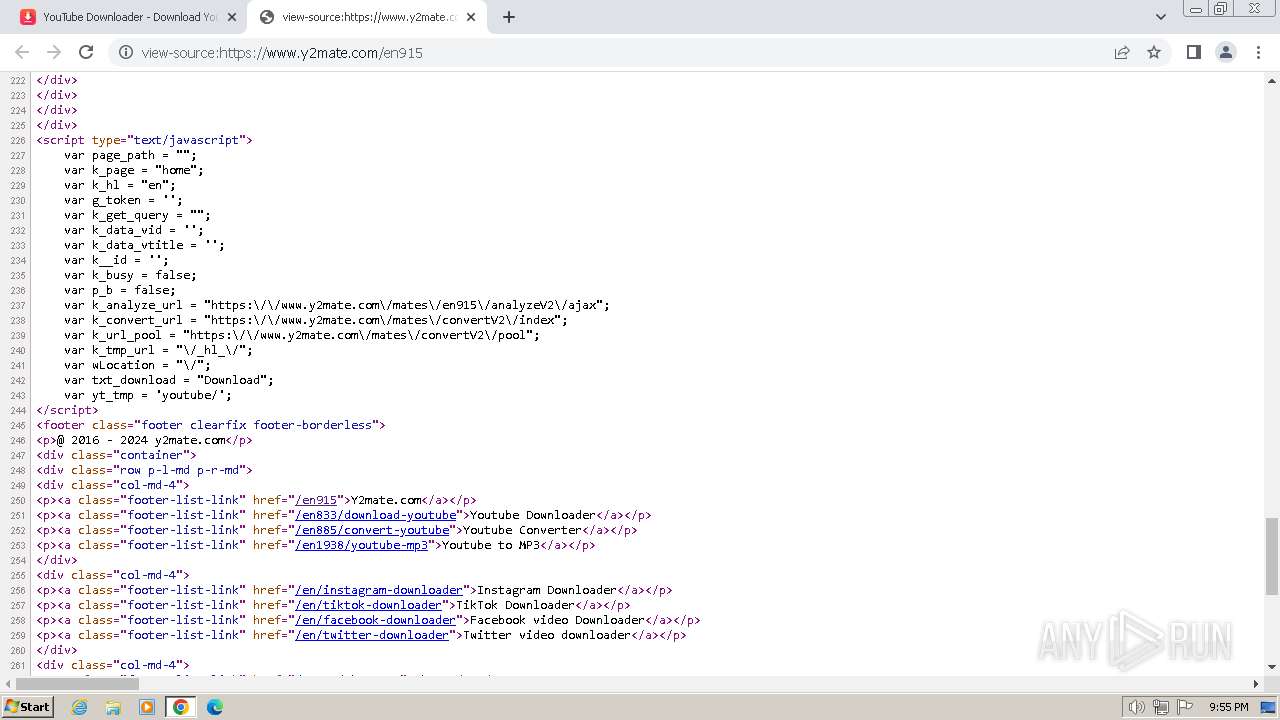Click the script type="text/javascript" line
1280x720 pixels.
pyautogui.click(x=145, y=140)
